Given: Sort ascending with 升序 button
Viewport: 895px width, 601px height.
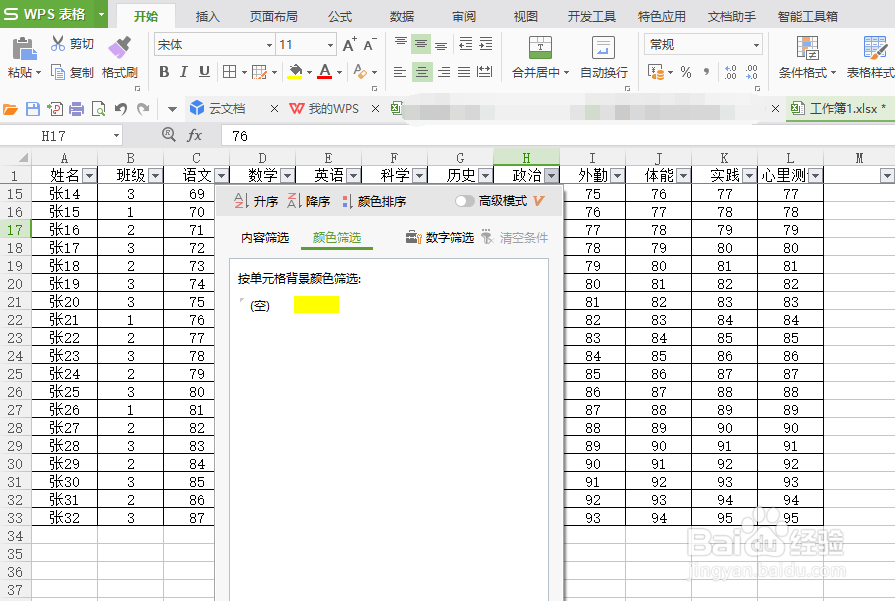Looking at the screenshot, I should click(x=256, y=201).
